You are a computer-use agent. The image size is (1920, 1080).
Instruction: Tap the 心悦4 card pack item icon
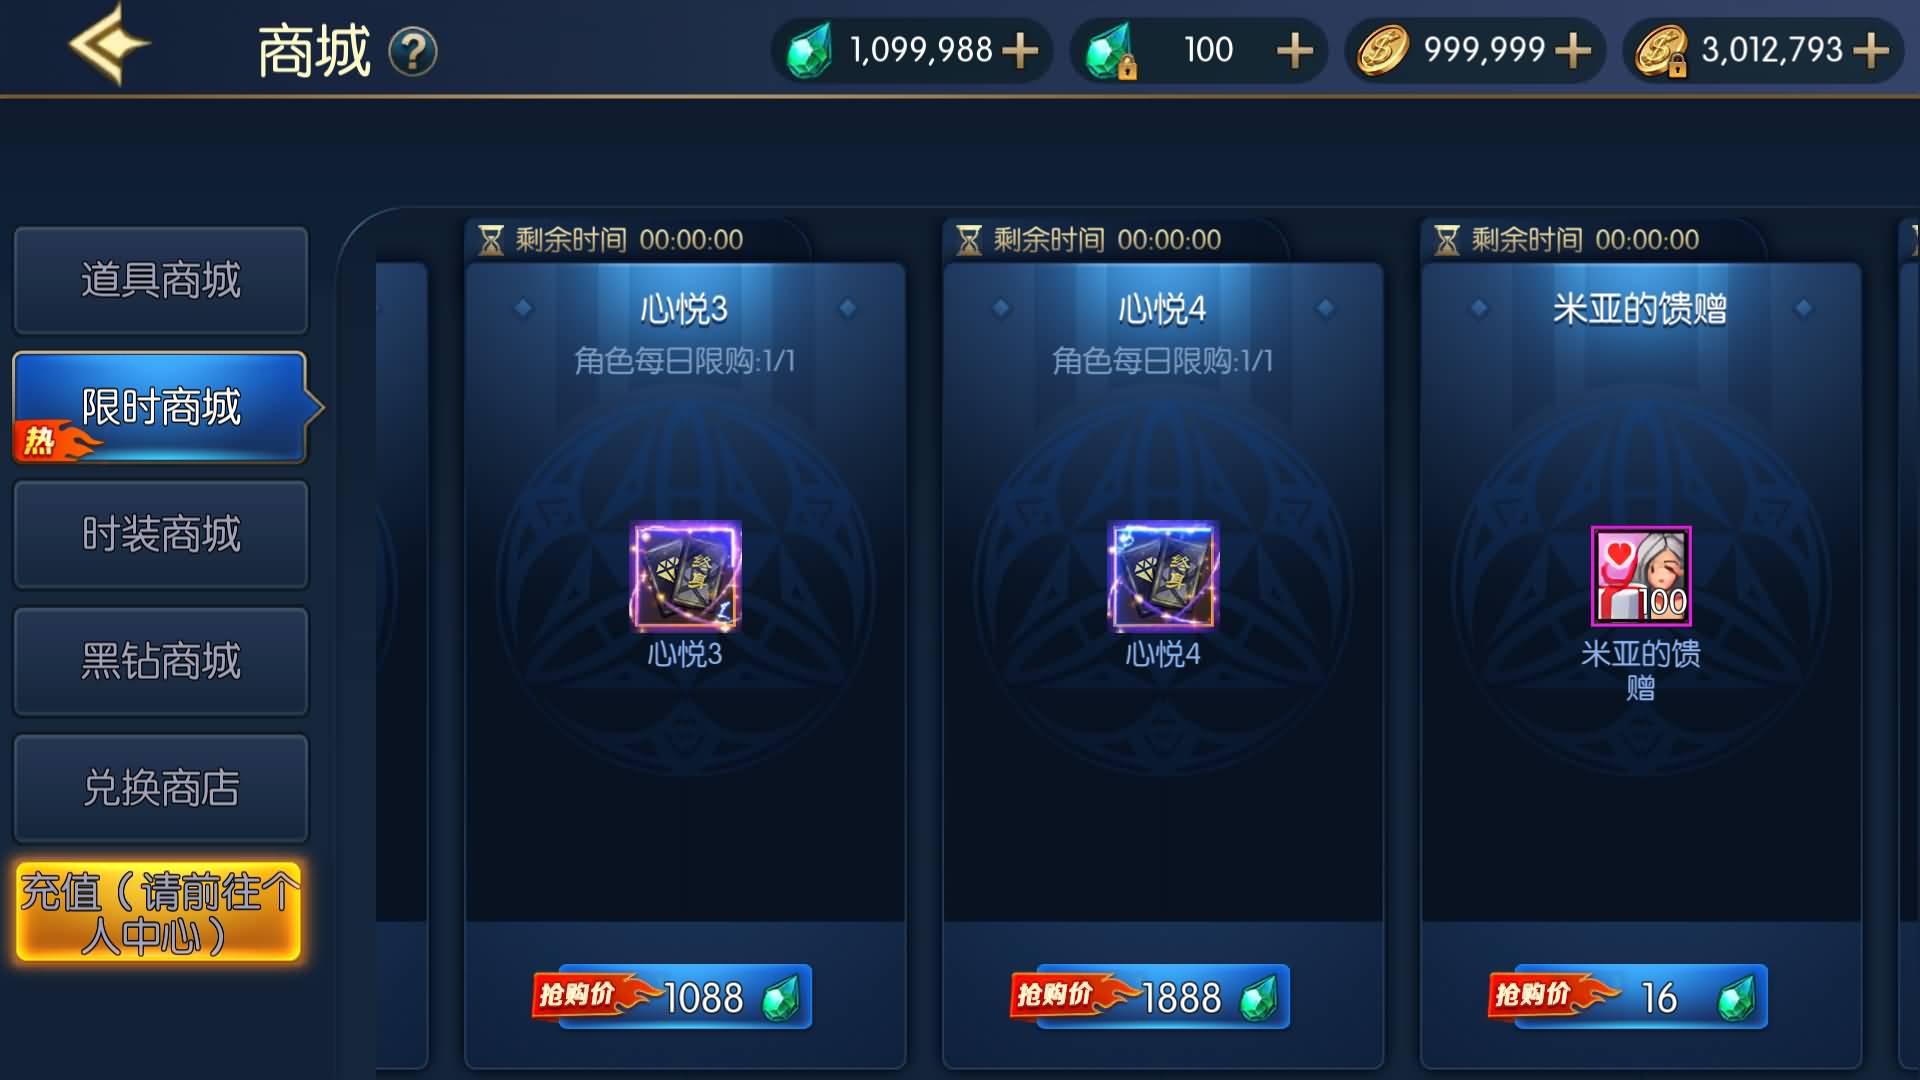[x=1163, y=576]
